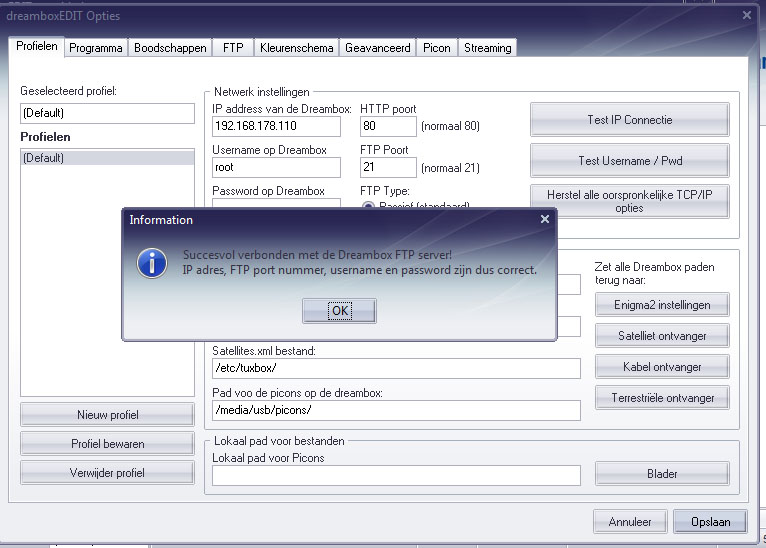Click the Lokaal pad voor Picons field
Image resolution: width=766 pixels, height=548 pixels.
coord(396,476)
